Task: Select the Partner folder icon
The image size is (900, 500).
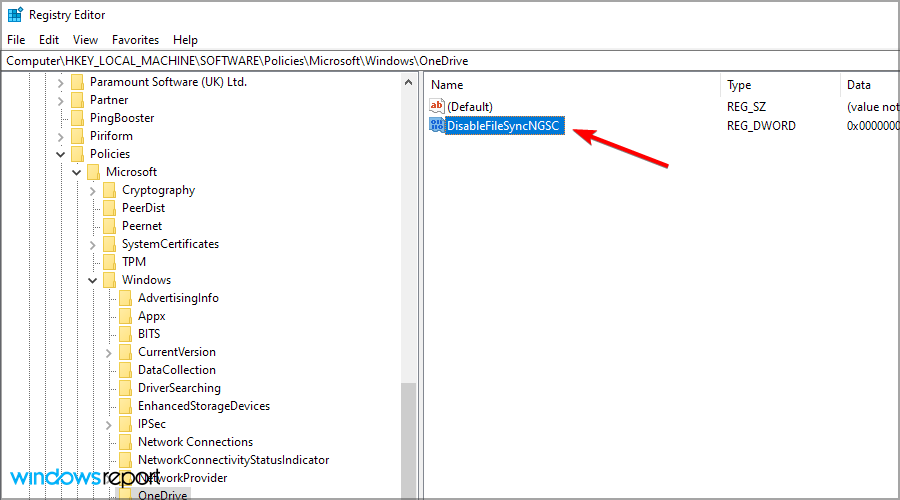Action: pyautogui.click(x=77, y=100)
